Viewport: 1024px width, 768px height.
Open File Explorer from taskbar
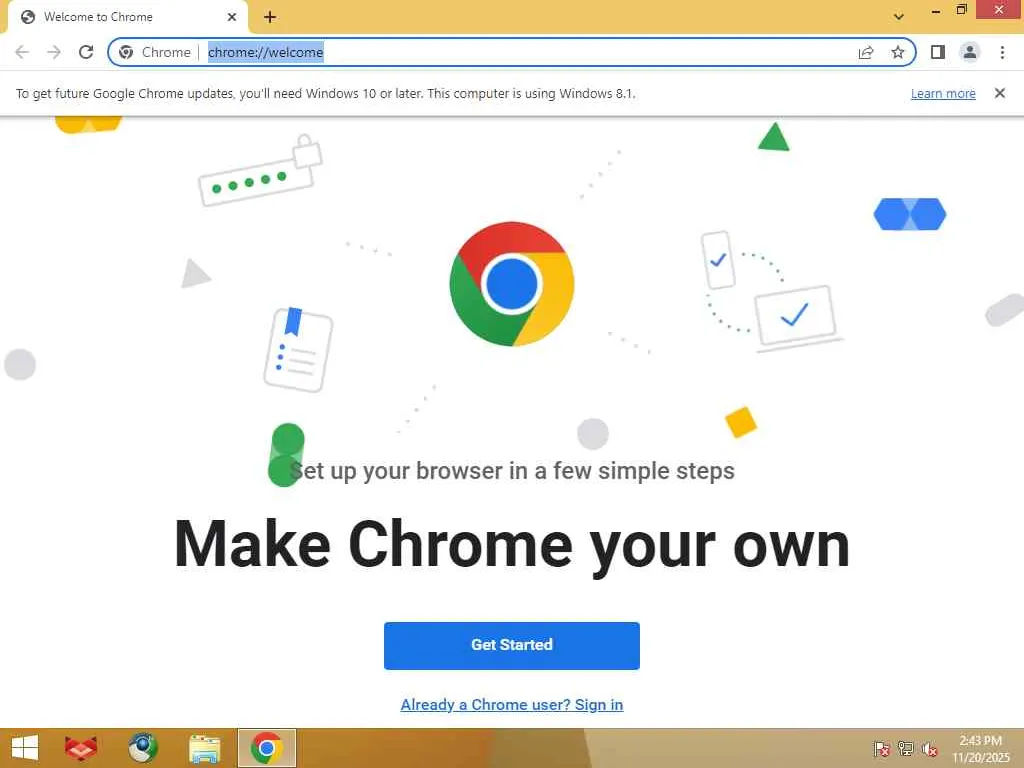pyautogui.click(x=205, y=748)
